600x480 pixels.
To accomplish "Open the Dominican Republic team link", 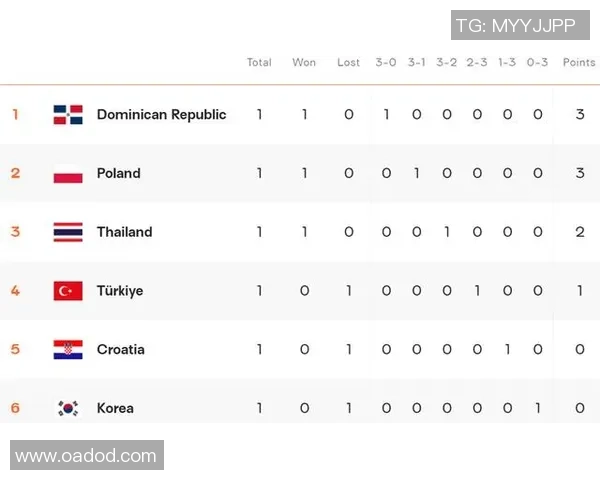I will 161,114.
